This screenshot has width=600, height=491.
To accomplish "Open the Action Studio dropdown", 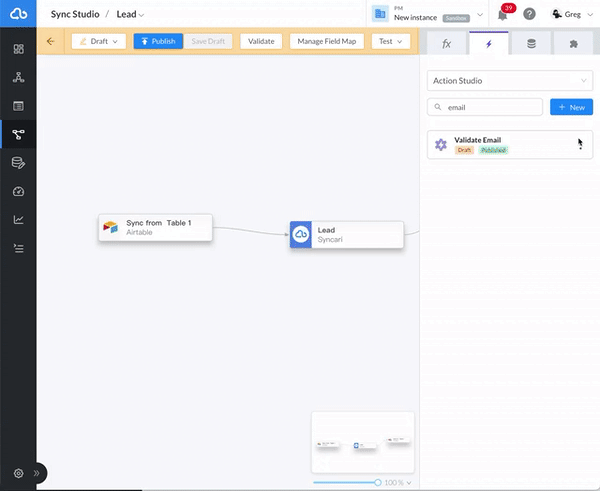I will point(510,81).
